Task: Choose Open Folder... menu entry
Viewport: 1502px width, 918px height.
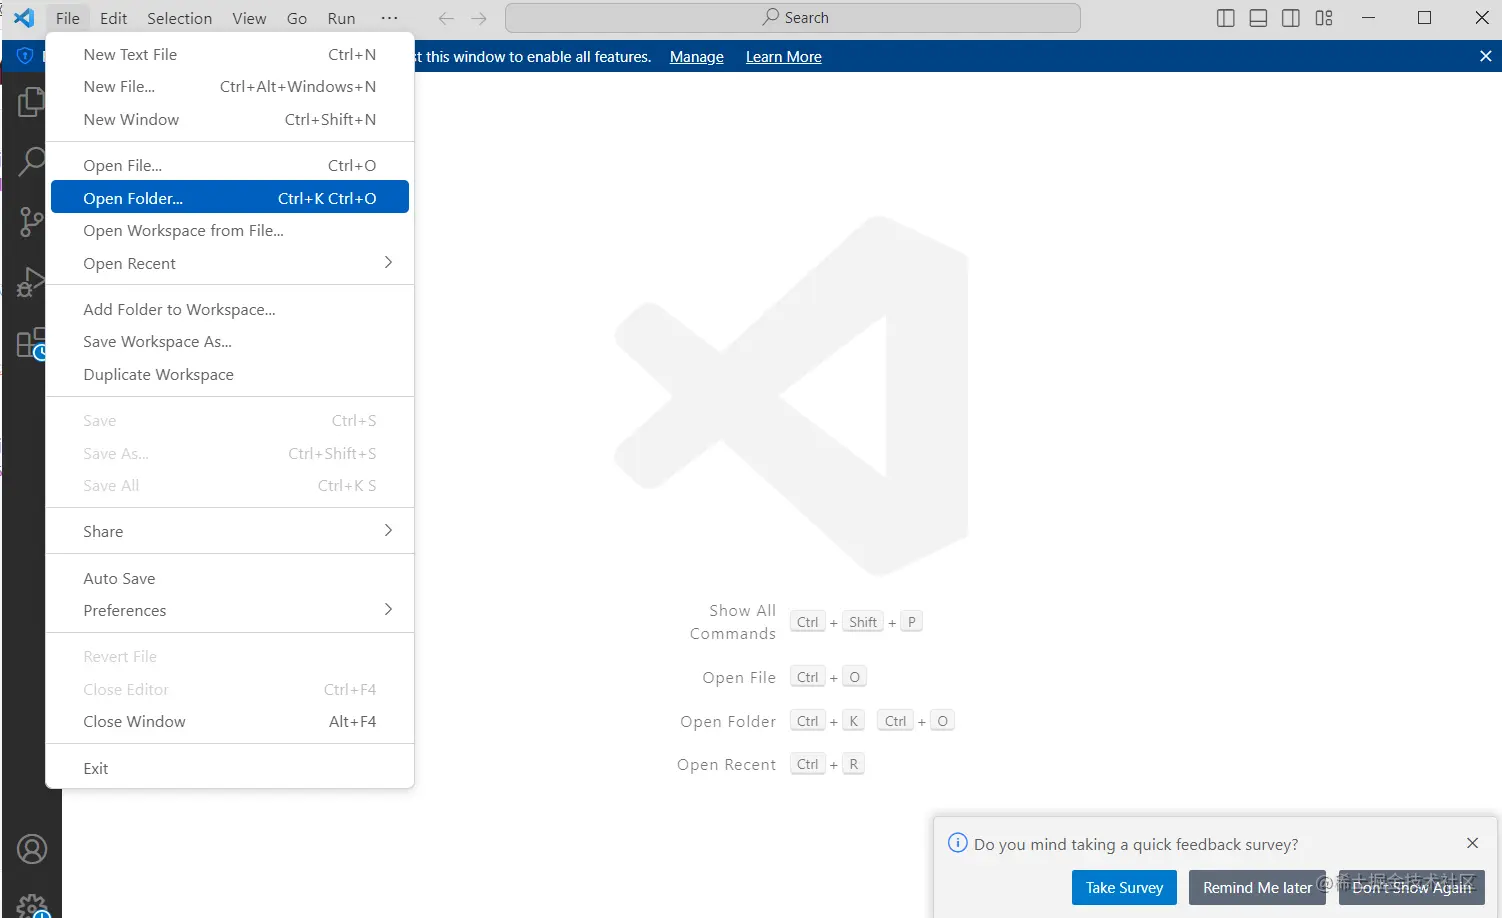Action: click(230, 198)
